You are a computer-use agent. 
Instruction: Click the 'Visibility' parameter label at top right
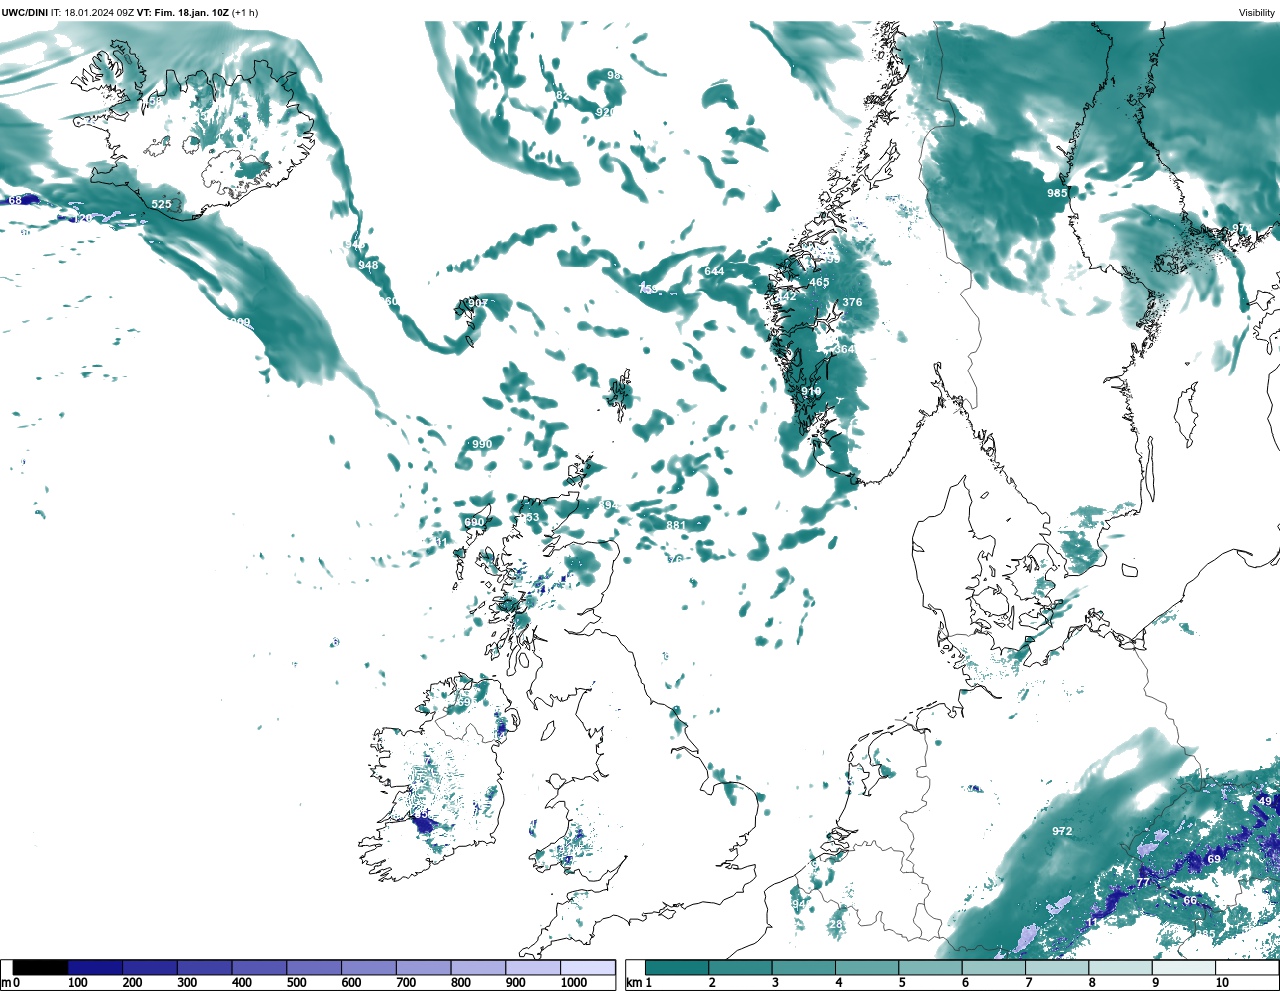click(1257, 12)
